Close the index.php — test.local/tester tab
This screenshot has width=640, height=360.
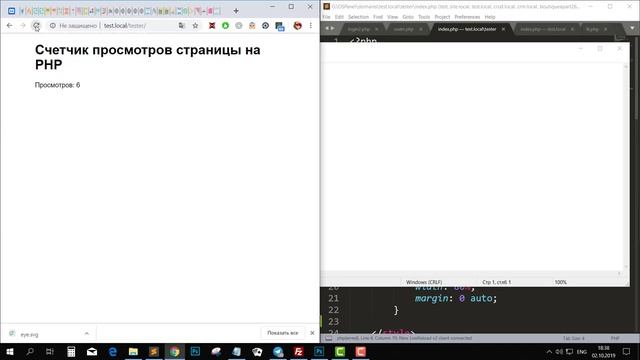pyautogui.click(x=503, y=29)
